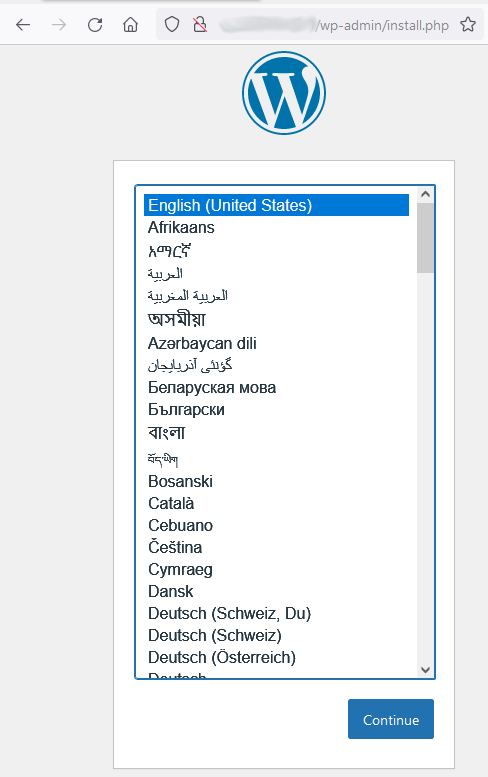Click the language list scrollbar thumb
This screenshot has width=488, height=777.
pyautogui.click(x=425, y=238)
